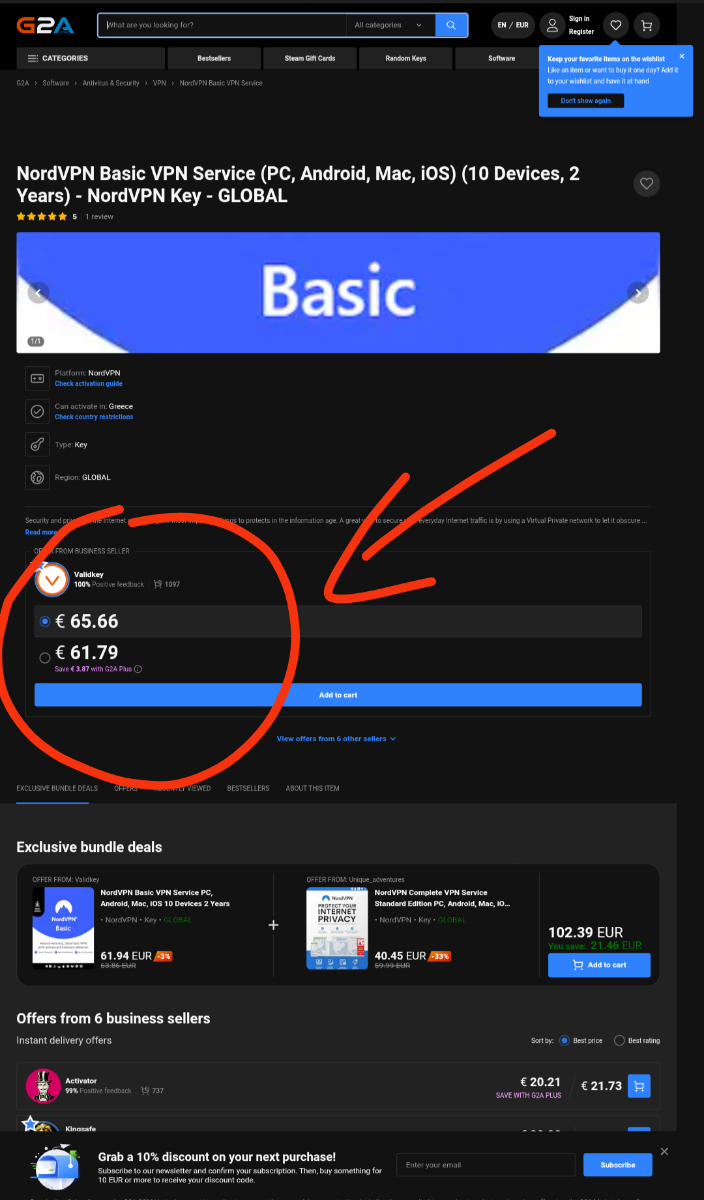Submit search with the magnifier button
Image resolution: width=704 pixels, height=1200 pixels.
[452, 25]
